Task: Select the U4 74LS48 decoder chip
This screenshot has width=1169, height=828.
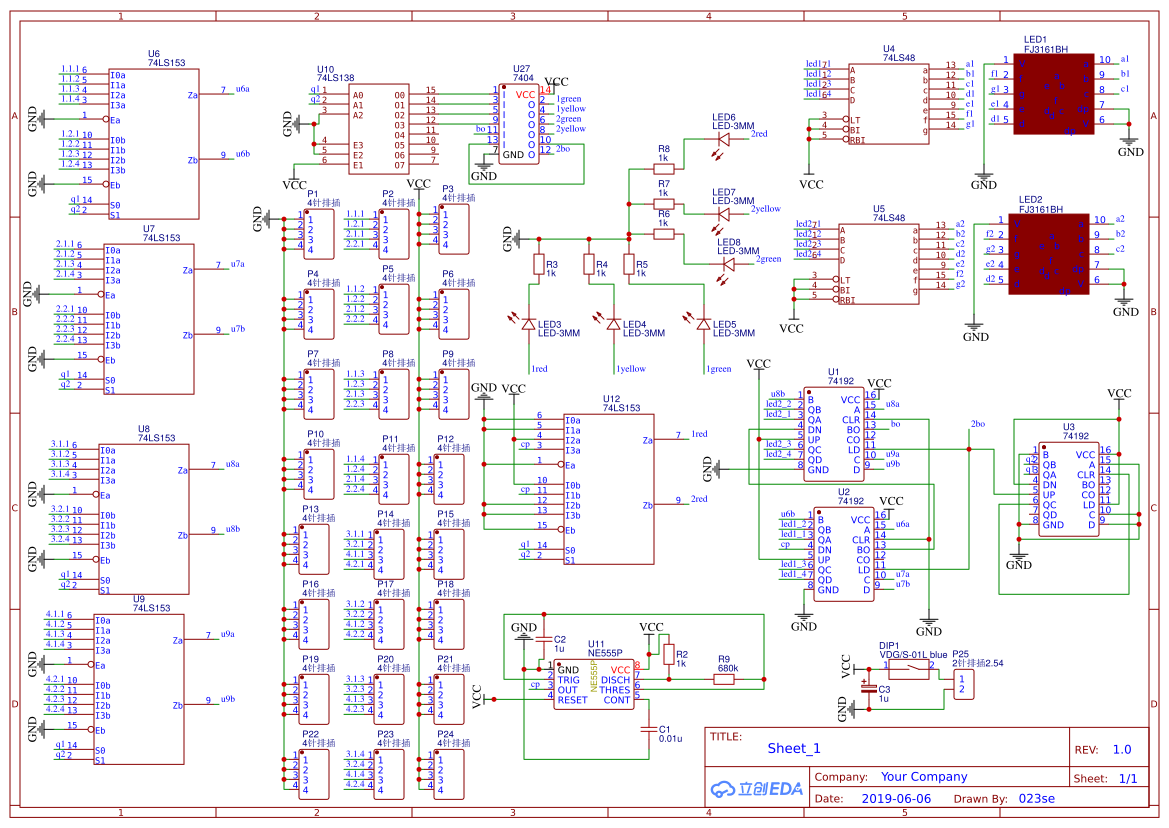Action: coord(889,104)
